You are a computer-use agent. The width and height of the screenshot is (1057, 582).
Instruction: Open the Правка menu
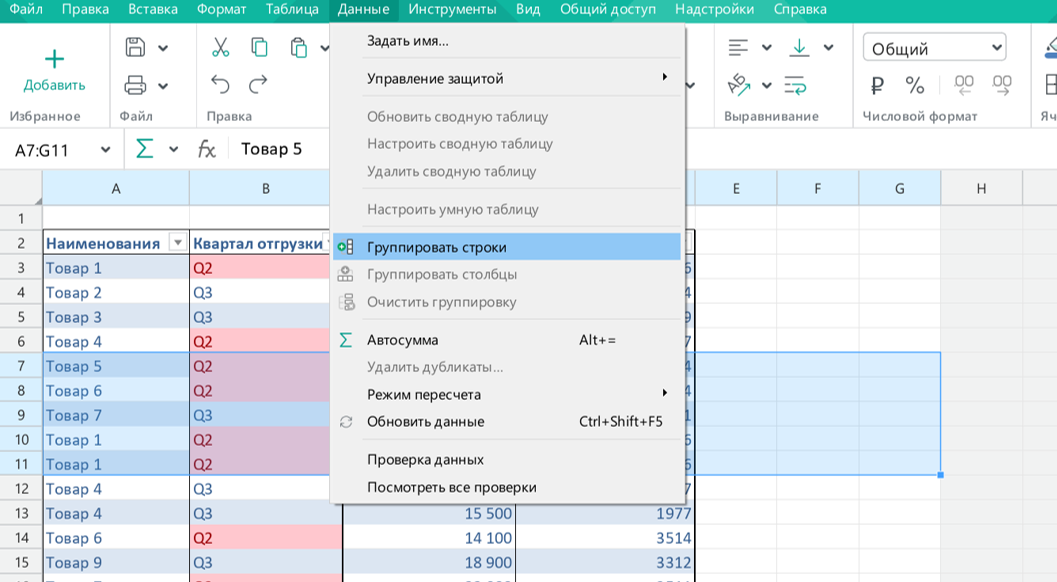point(85,9)
